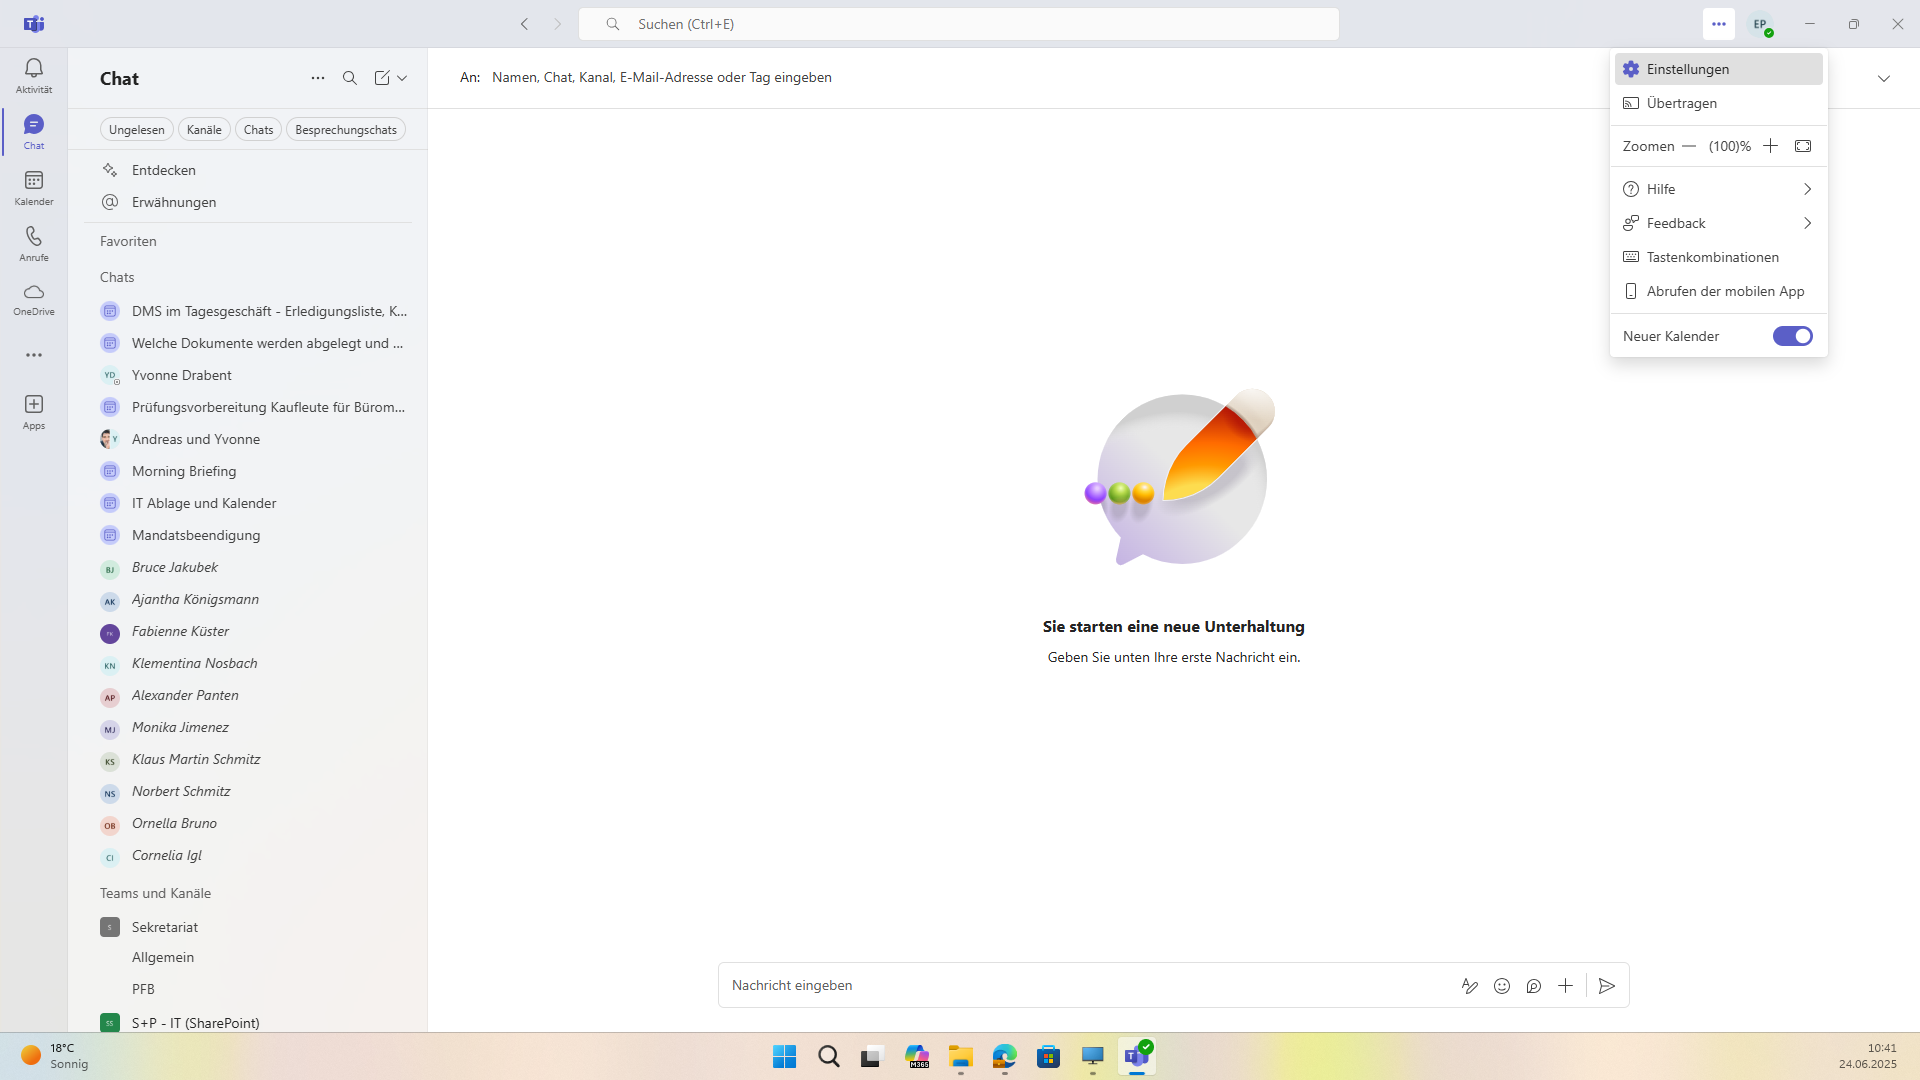
Task: Click zoom in plus button
Action: [x=1770, y=146]
